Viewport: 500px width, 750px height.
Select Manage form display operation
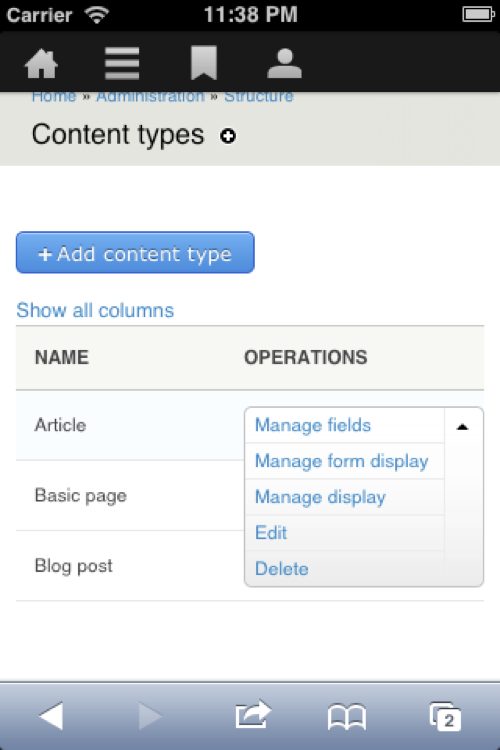point(342,461)
